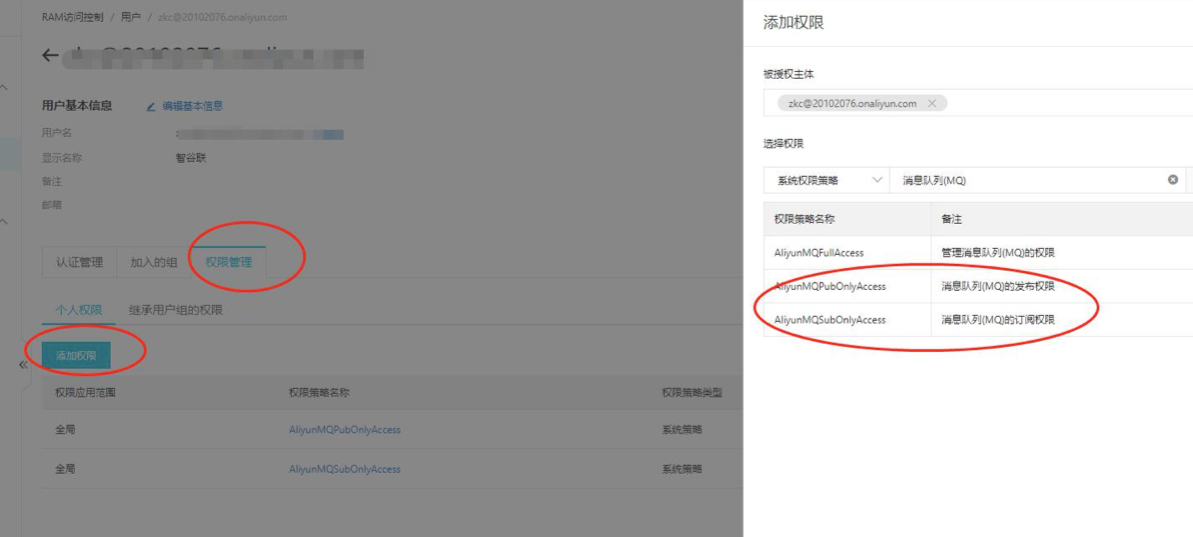Select the 权限管理 tab
The image size is (1193, 537).
(229, 262)
